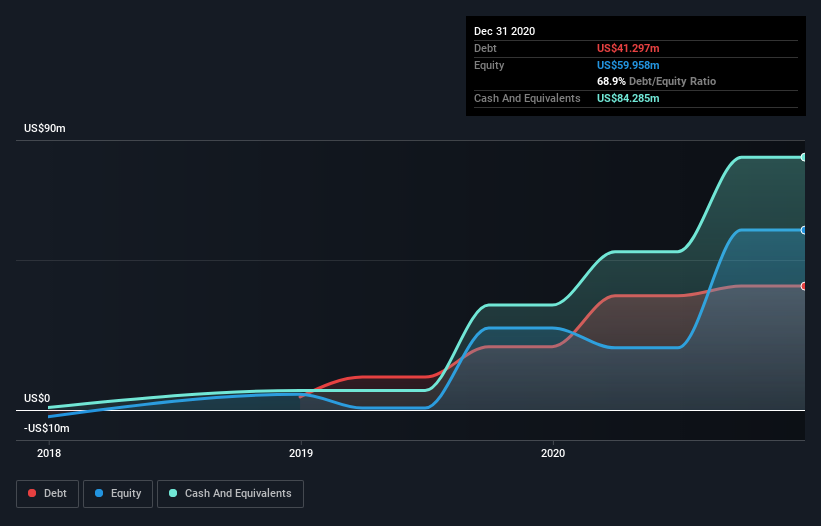The image size is (821, 526).
Task: Toggle the Debt series legend button
Action: coord(48,494)
